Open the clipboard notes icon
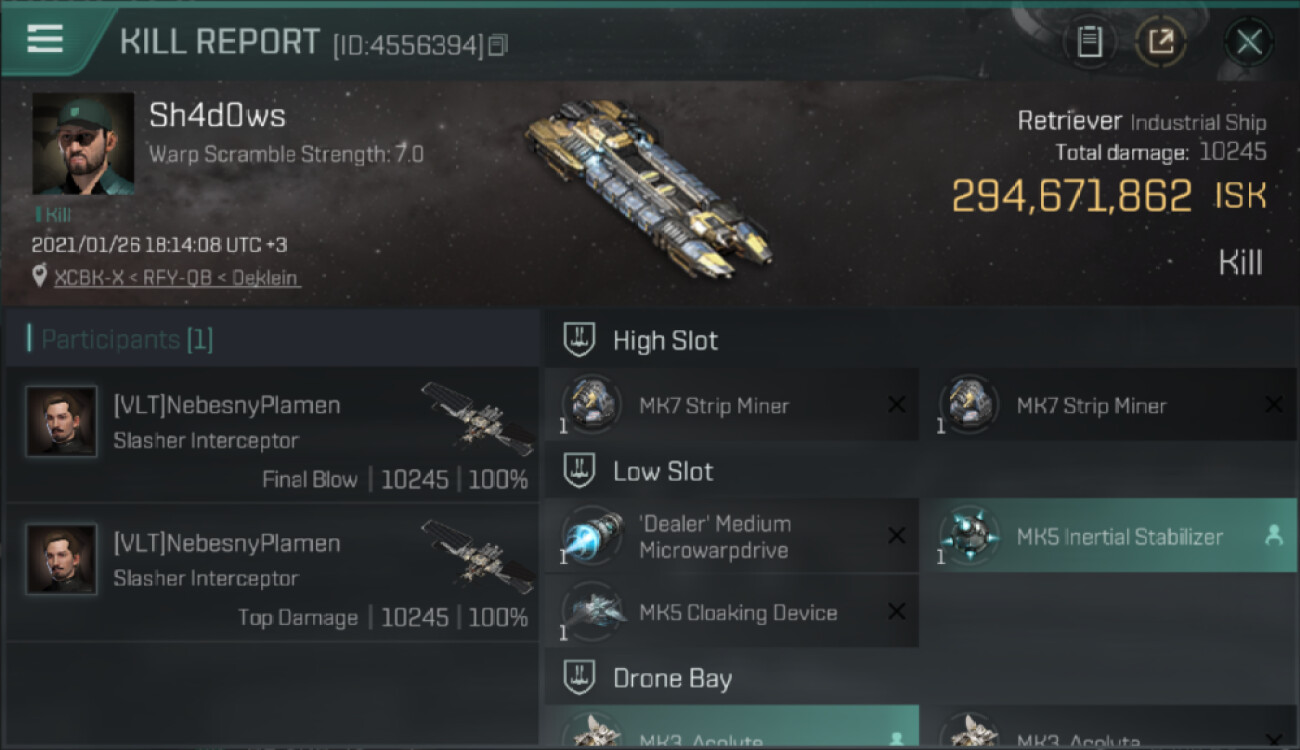This screenshot has width=1300, height=750. click(x=1089, y=42)
